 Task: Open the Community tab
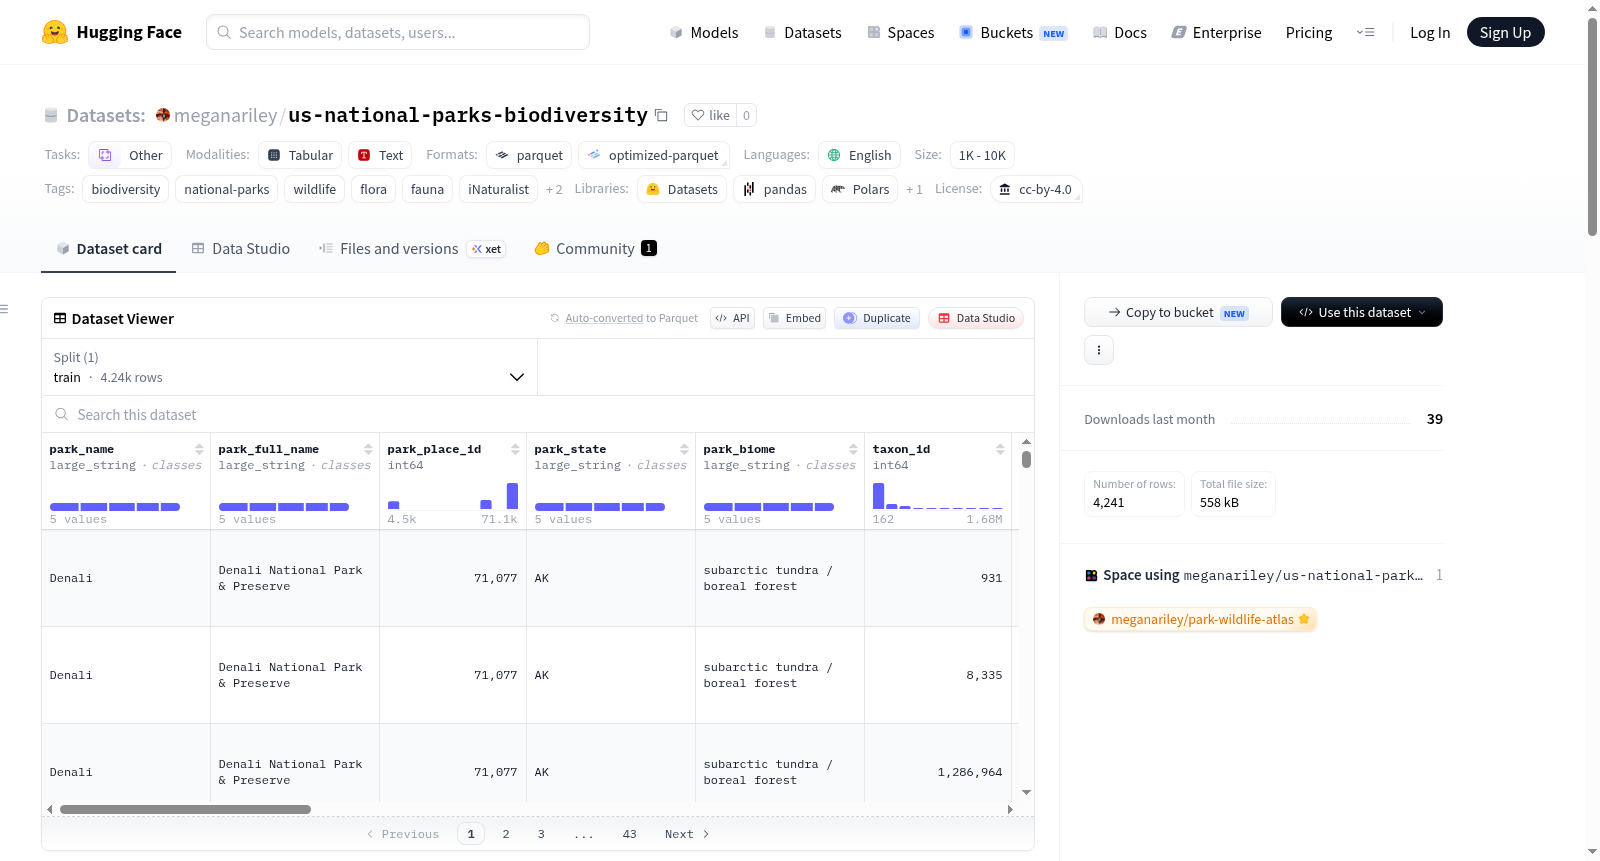click(595, 249)
